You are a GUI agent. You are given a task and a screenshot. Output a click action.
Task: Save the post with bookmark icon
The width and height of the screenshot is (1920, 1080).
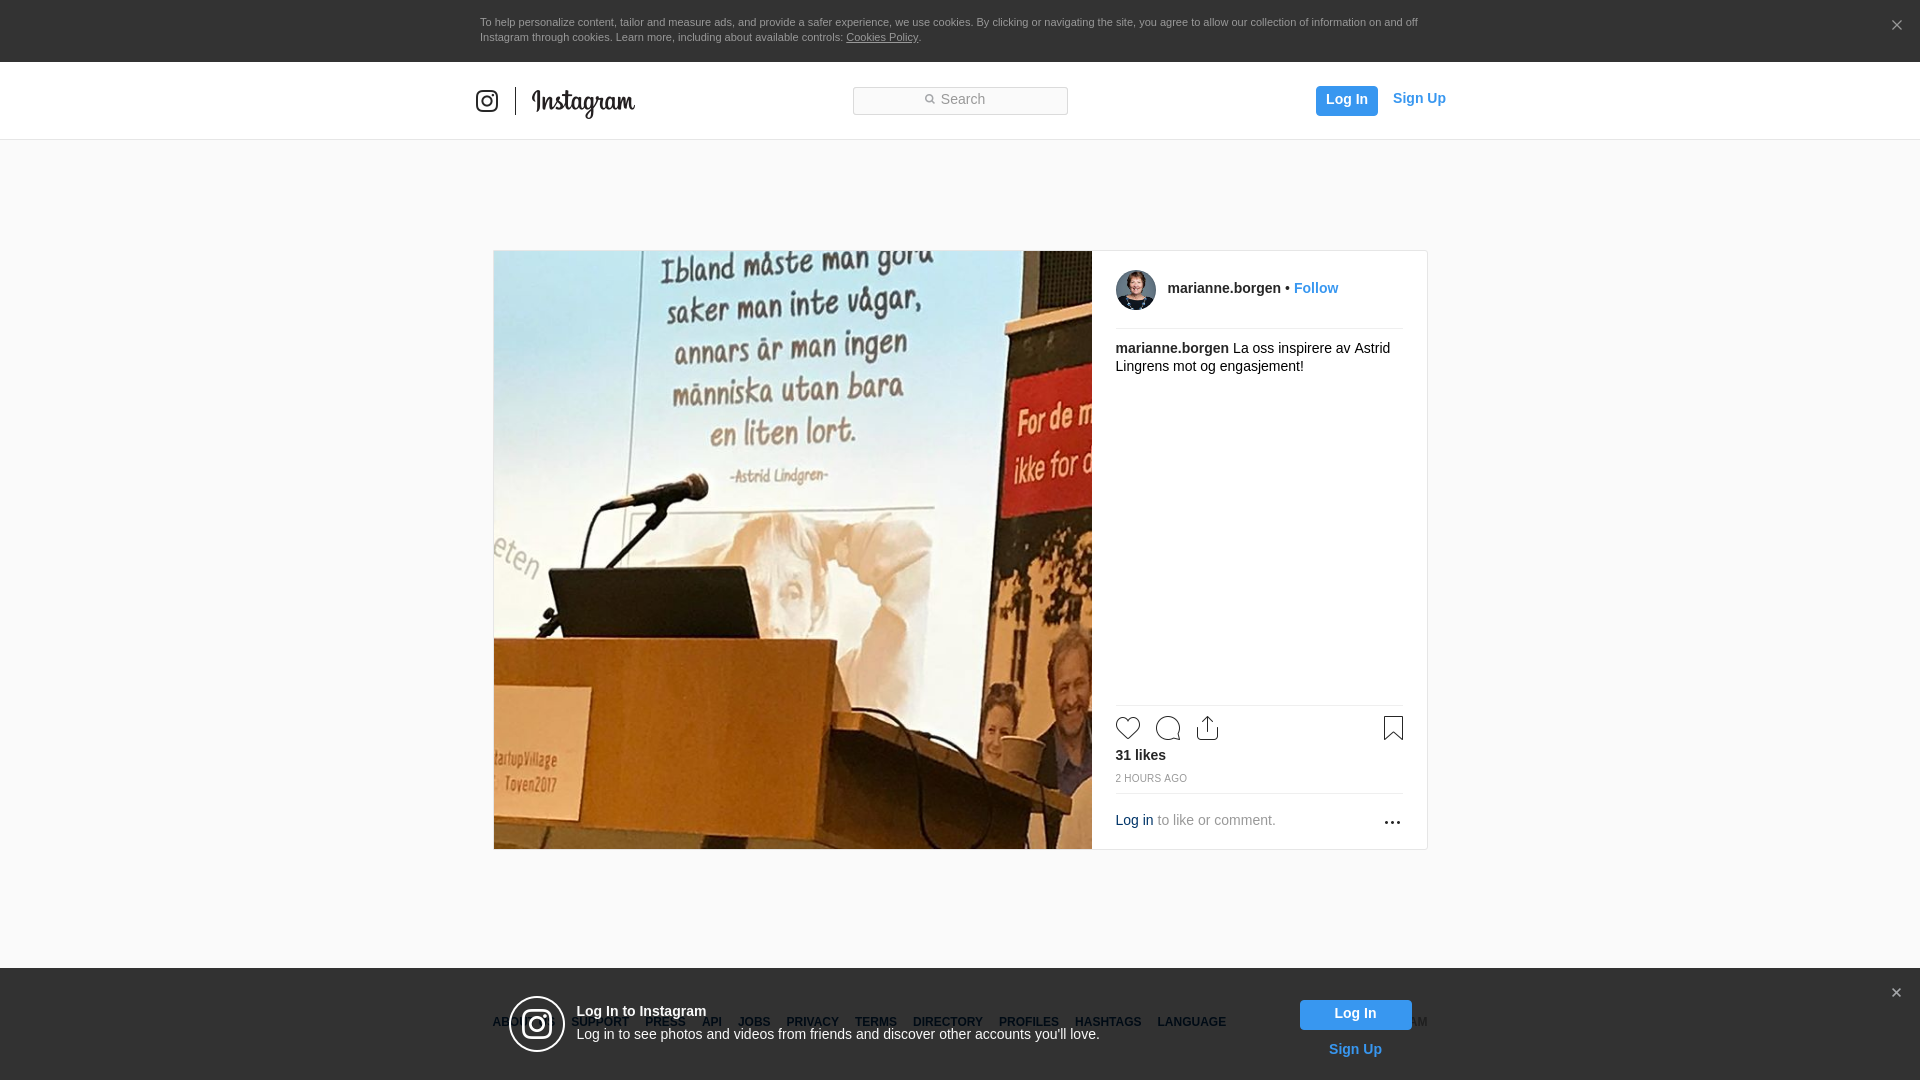coord(1393,728)
